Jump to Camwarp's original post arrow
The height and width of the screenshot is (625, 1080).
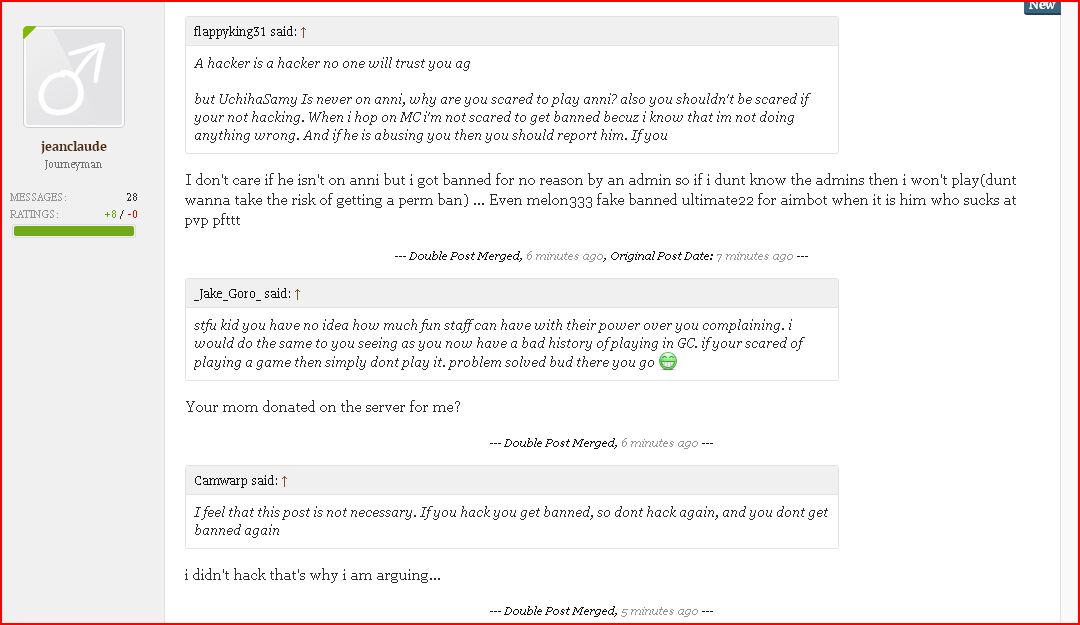(x=284, y=481)
